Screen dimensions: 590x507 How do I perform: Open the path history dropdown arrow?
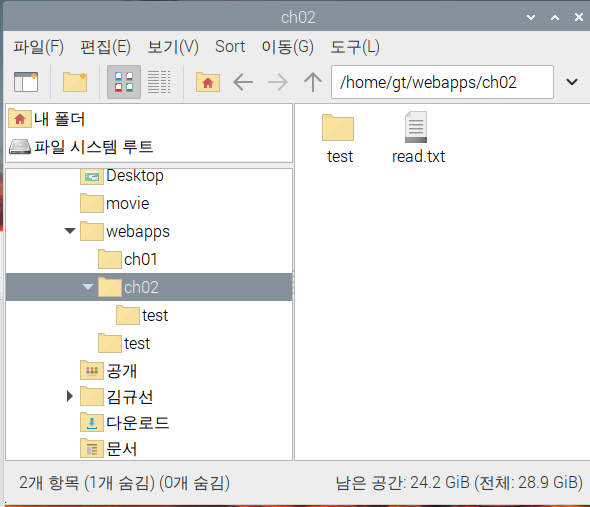pos(572,82)
